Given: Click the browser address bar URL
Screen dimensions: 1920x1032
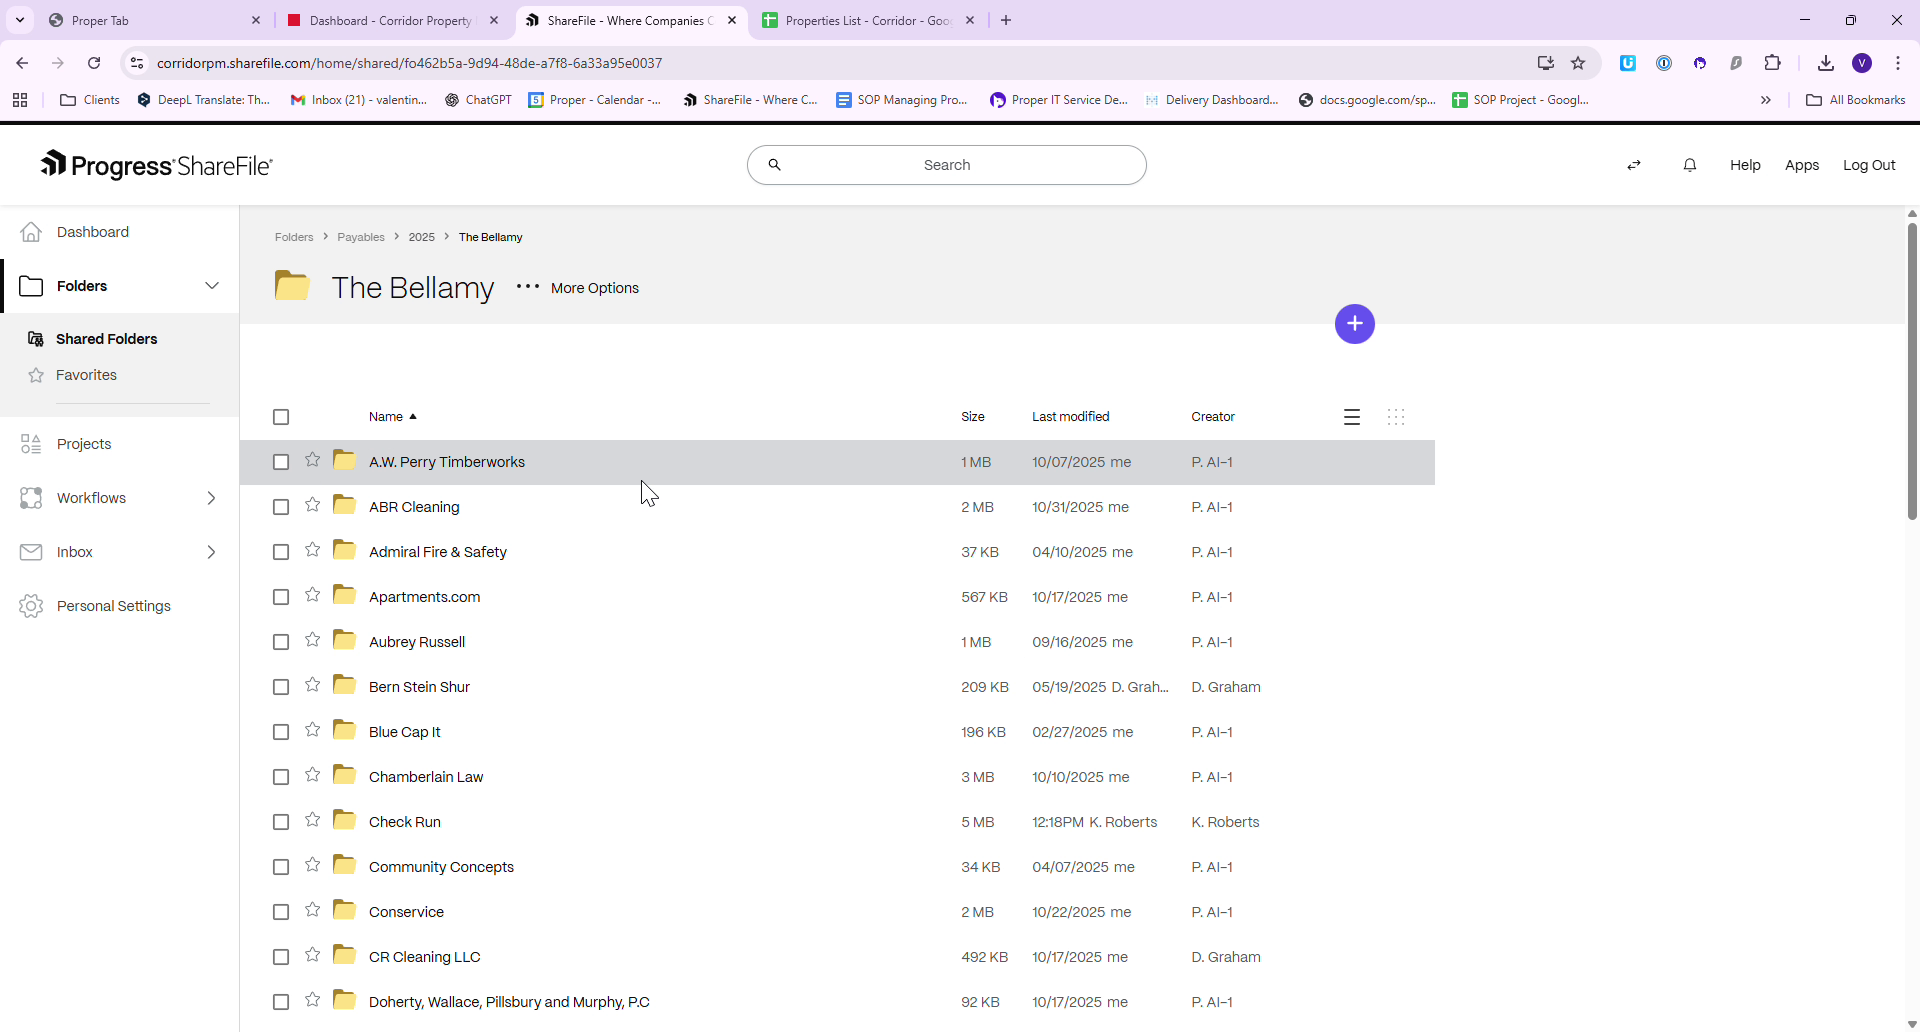Looking at the screenshot, I should coord(409,63).
